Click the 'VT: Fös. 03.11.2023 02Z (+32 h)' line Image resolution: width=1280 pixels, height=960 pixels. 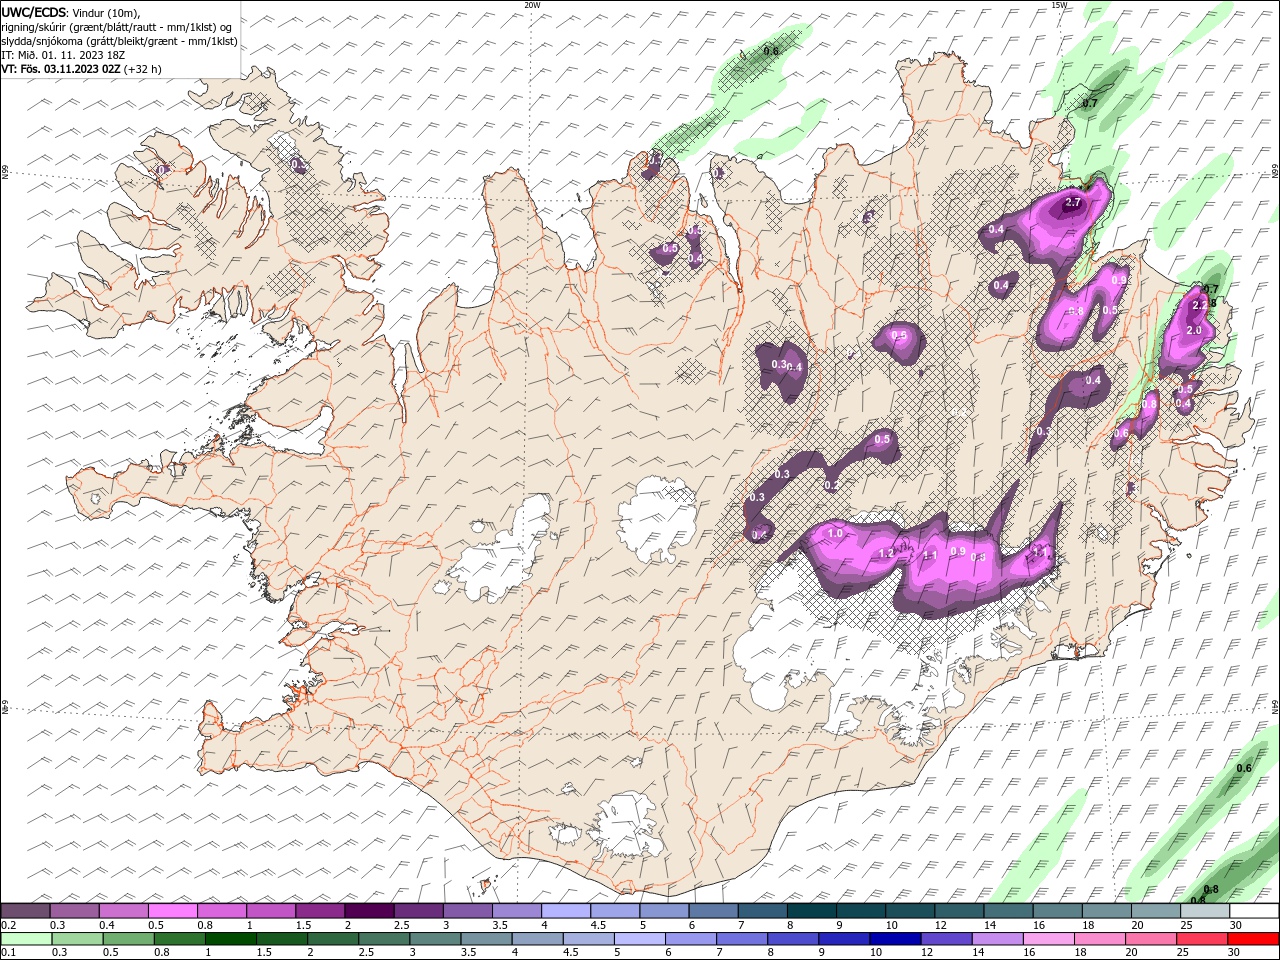click(x=82, y=69)
